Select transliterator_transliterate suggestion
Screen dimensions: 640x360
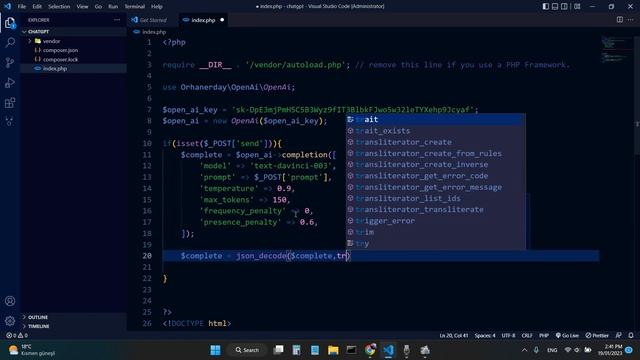[436, 209]
